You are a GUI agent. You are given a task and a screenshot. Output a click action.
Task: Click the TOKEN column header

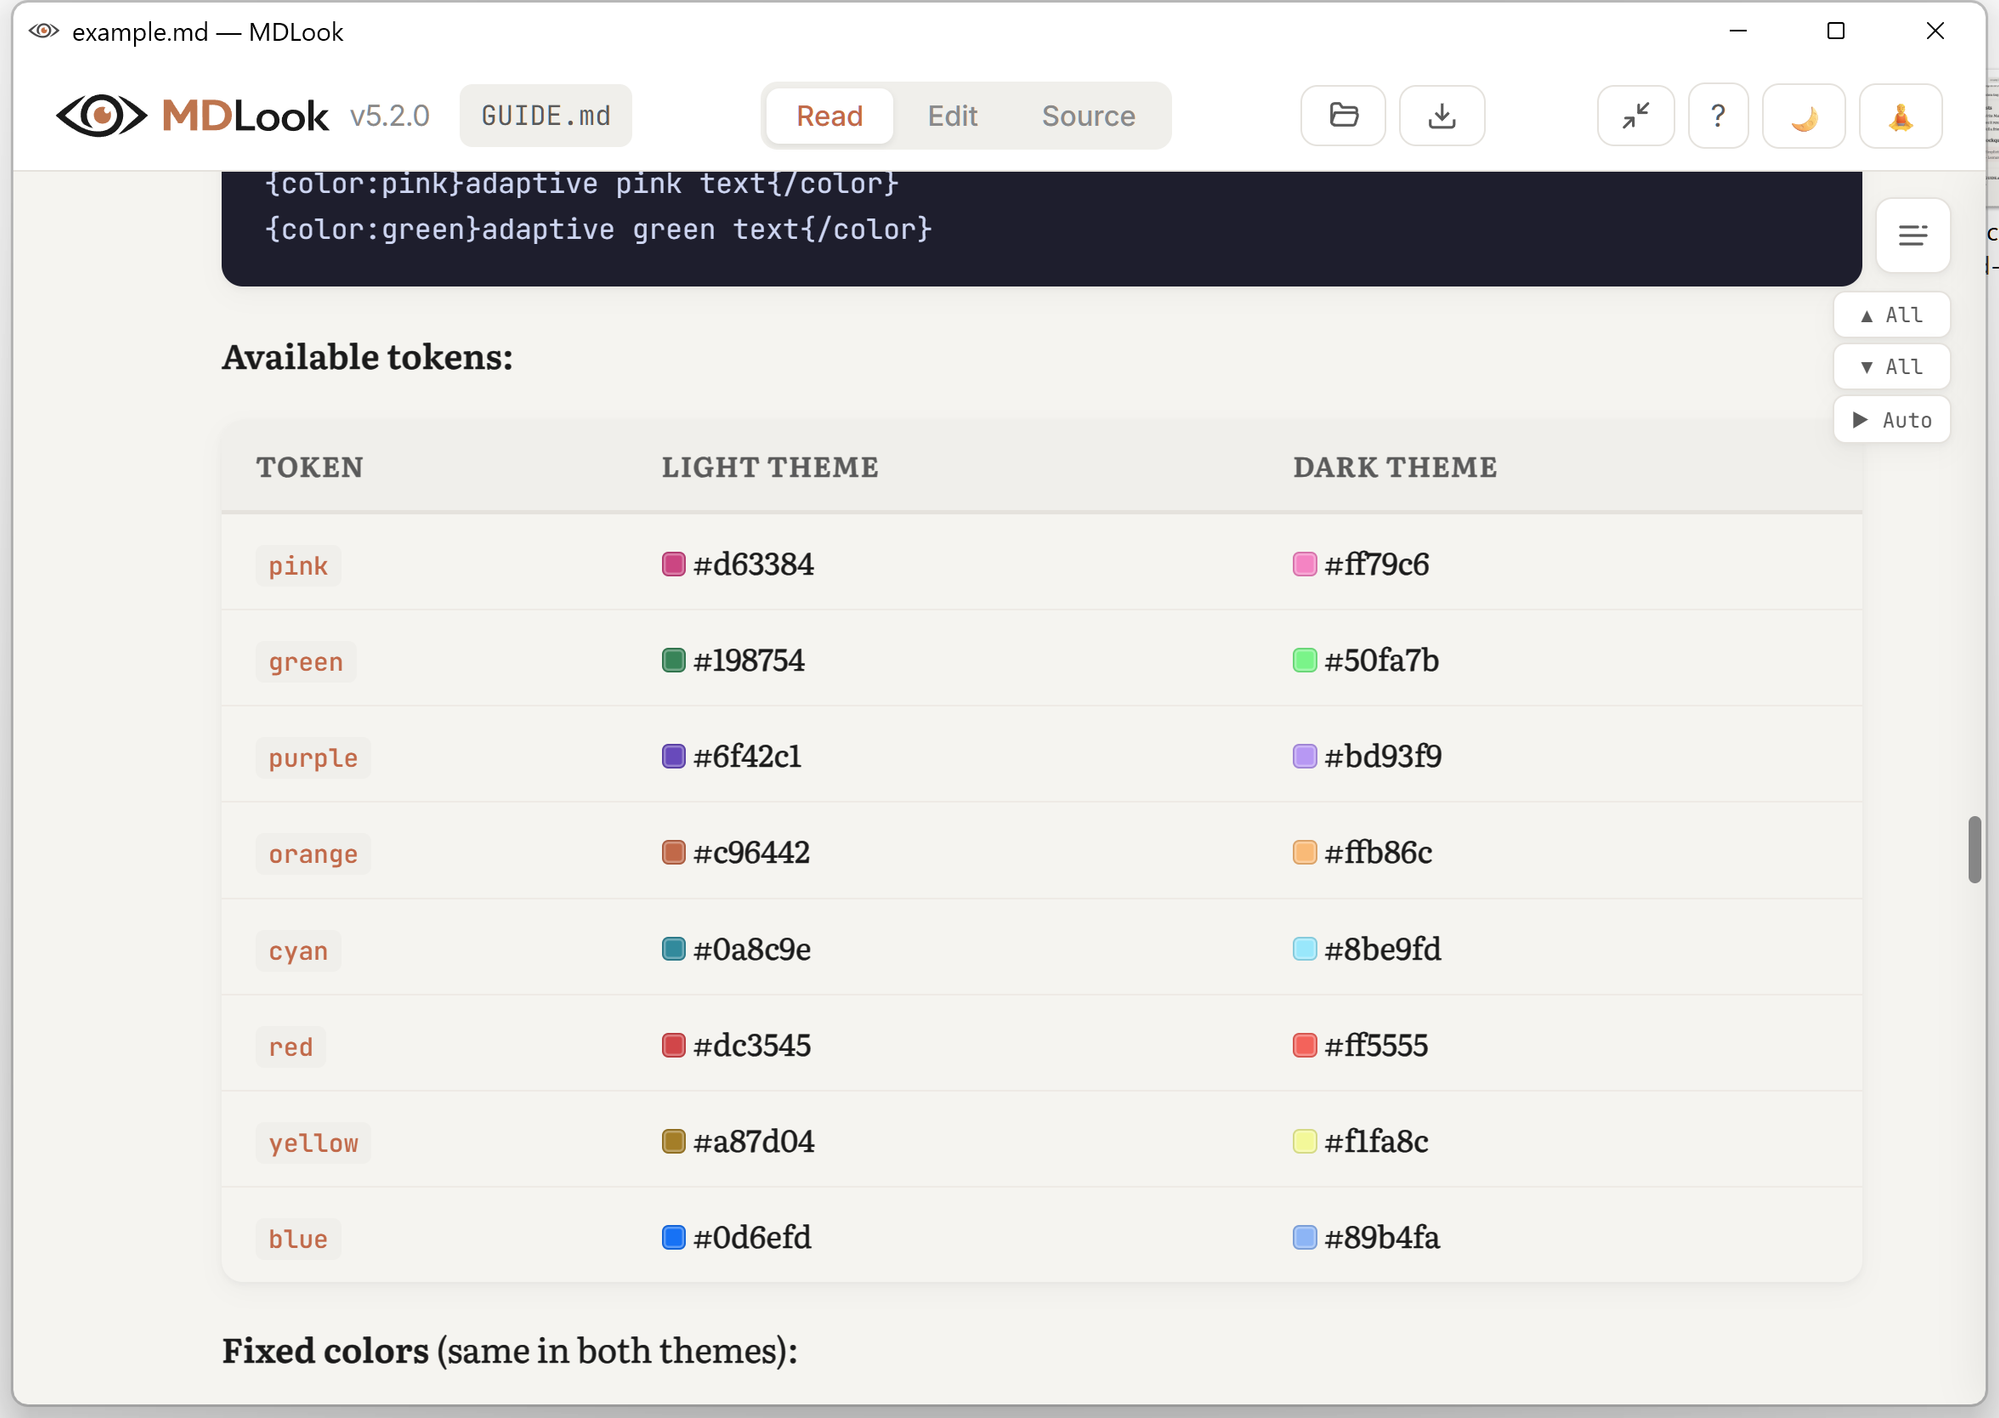(310, 467)
